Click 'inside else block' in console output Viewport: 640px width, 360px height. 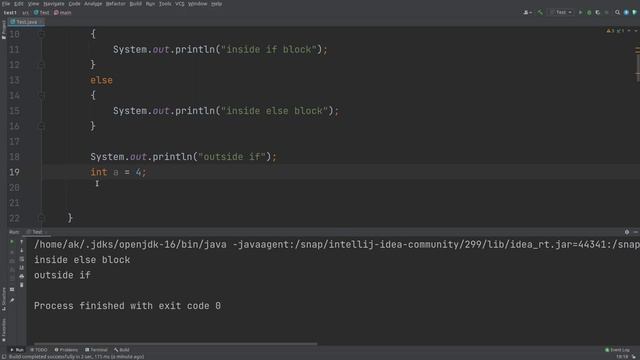click(x=82, y=260)
